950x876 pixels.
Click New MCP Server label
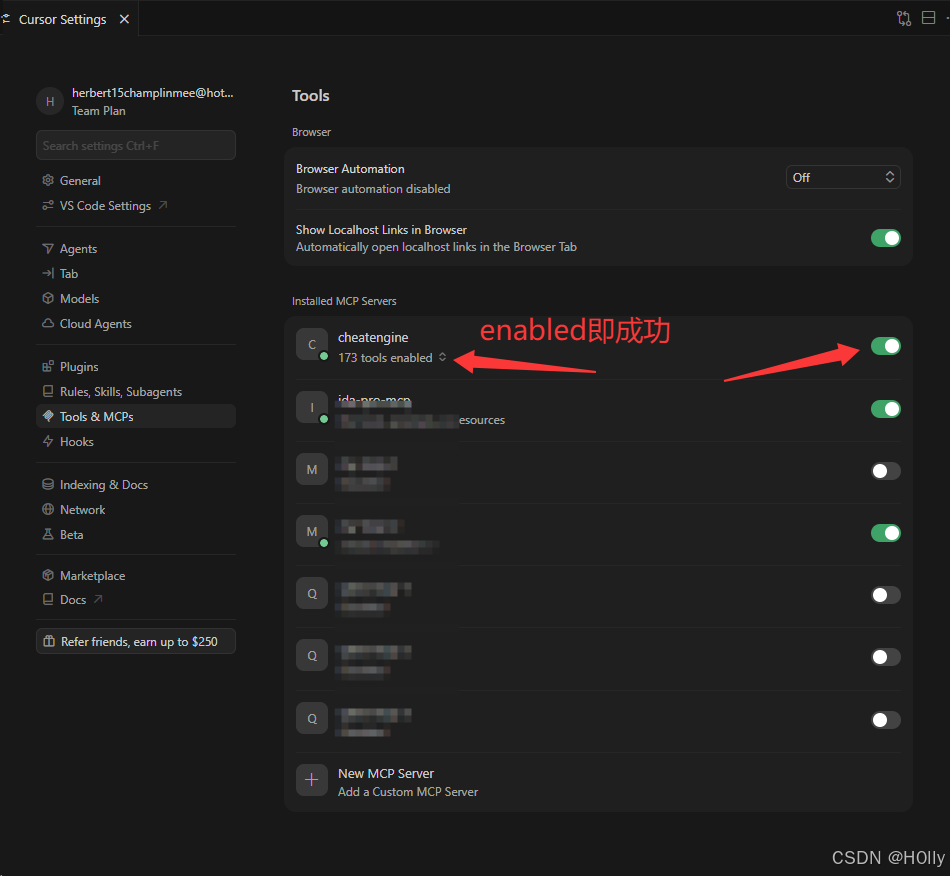tap(386, 774)
